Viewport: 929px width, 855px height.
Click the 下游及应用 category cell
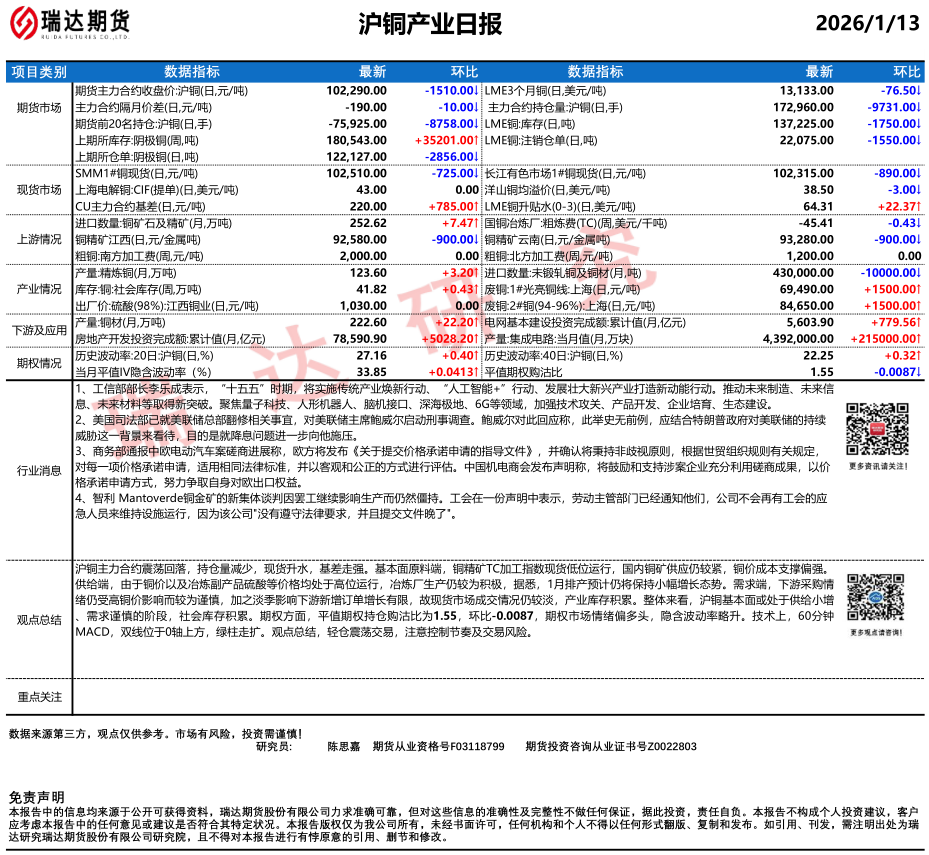tap(39, 330)
